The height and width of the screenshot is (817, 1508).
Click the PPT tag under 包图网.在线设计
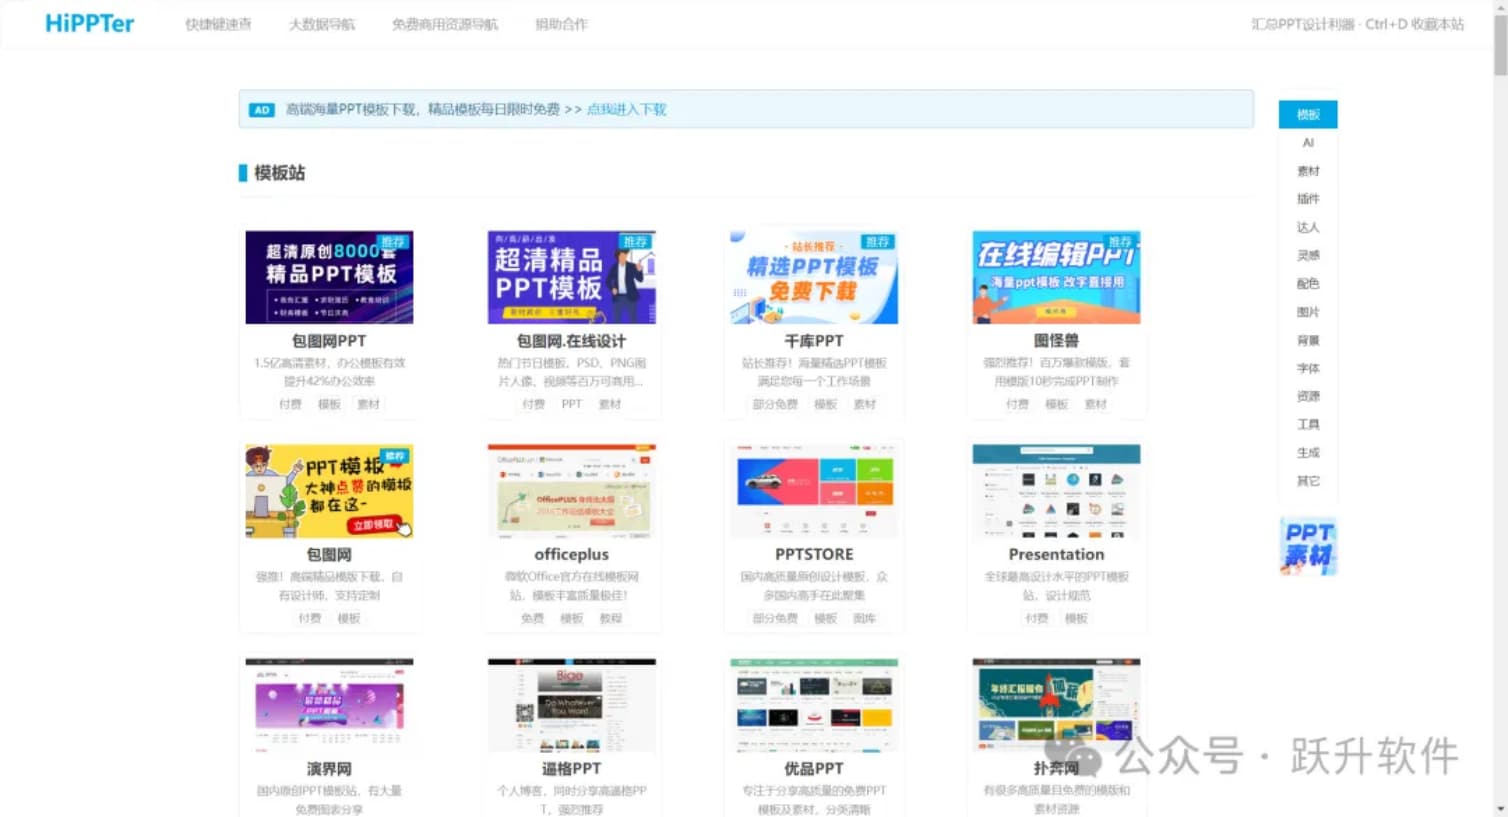(571, 404)
